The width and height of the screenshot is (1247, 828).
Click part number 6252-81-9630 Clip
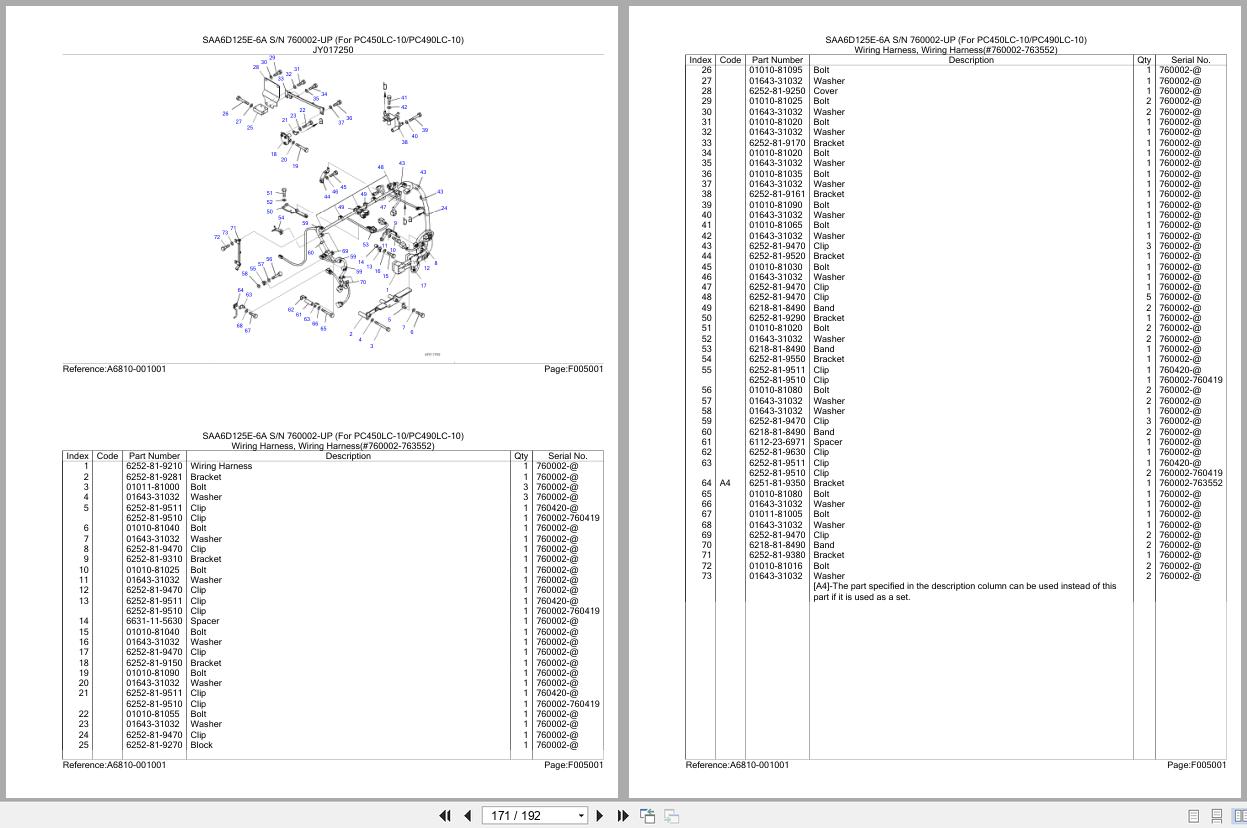click(x=777, y=452)
